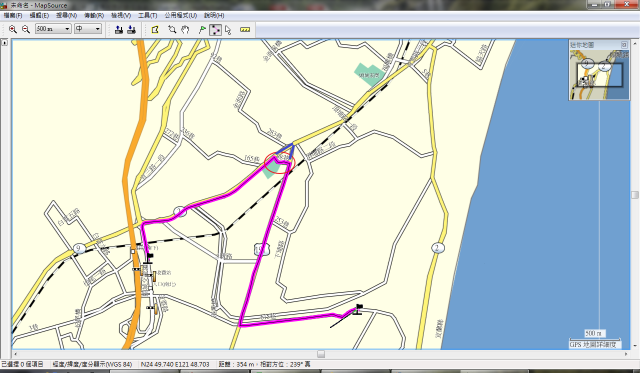Click the route end flag waypoint

(x=358, y=309)
